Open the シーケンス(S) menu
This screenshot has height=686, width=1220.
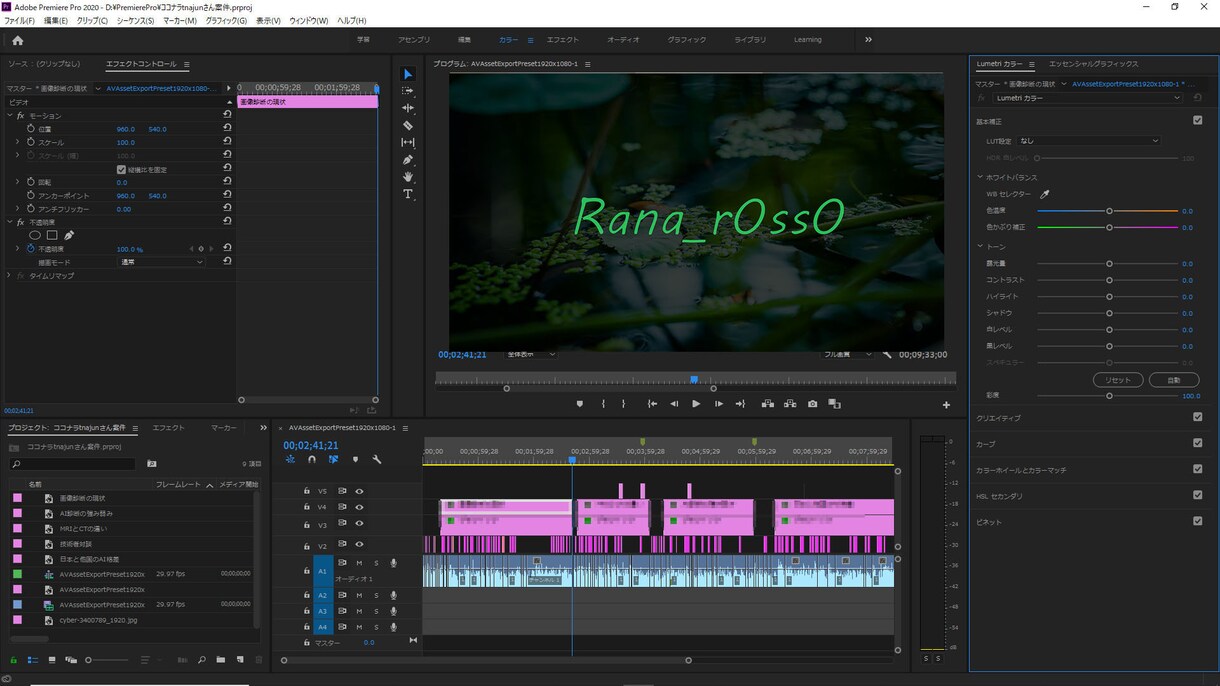pyautogui.click(x=135, y=20)
